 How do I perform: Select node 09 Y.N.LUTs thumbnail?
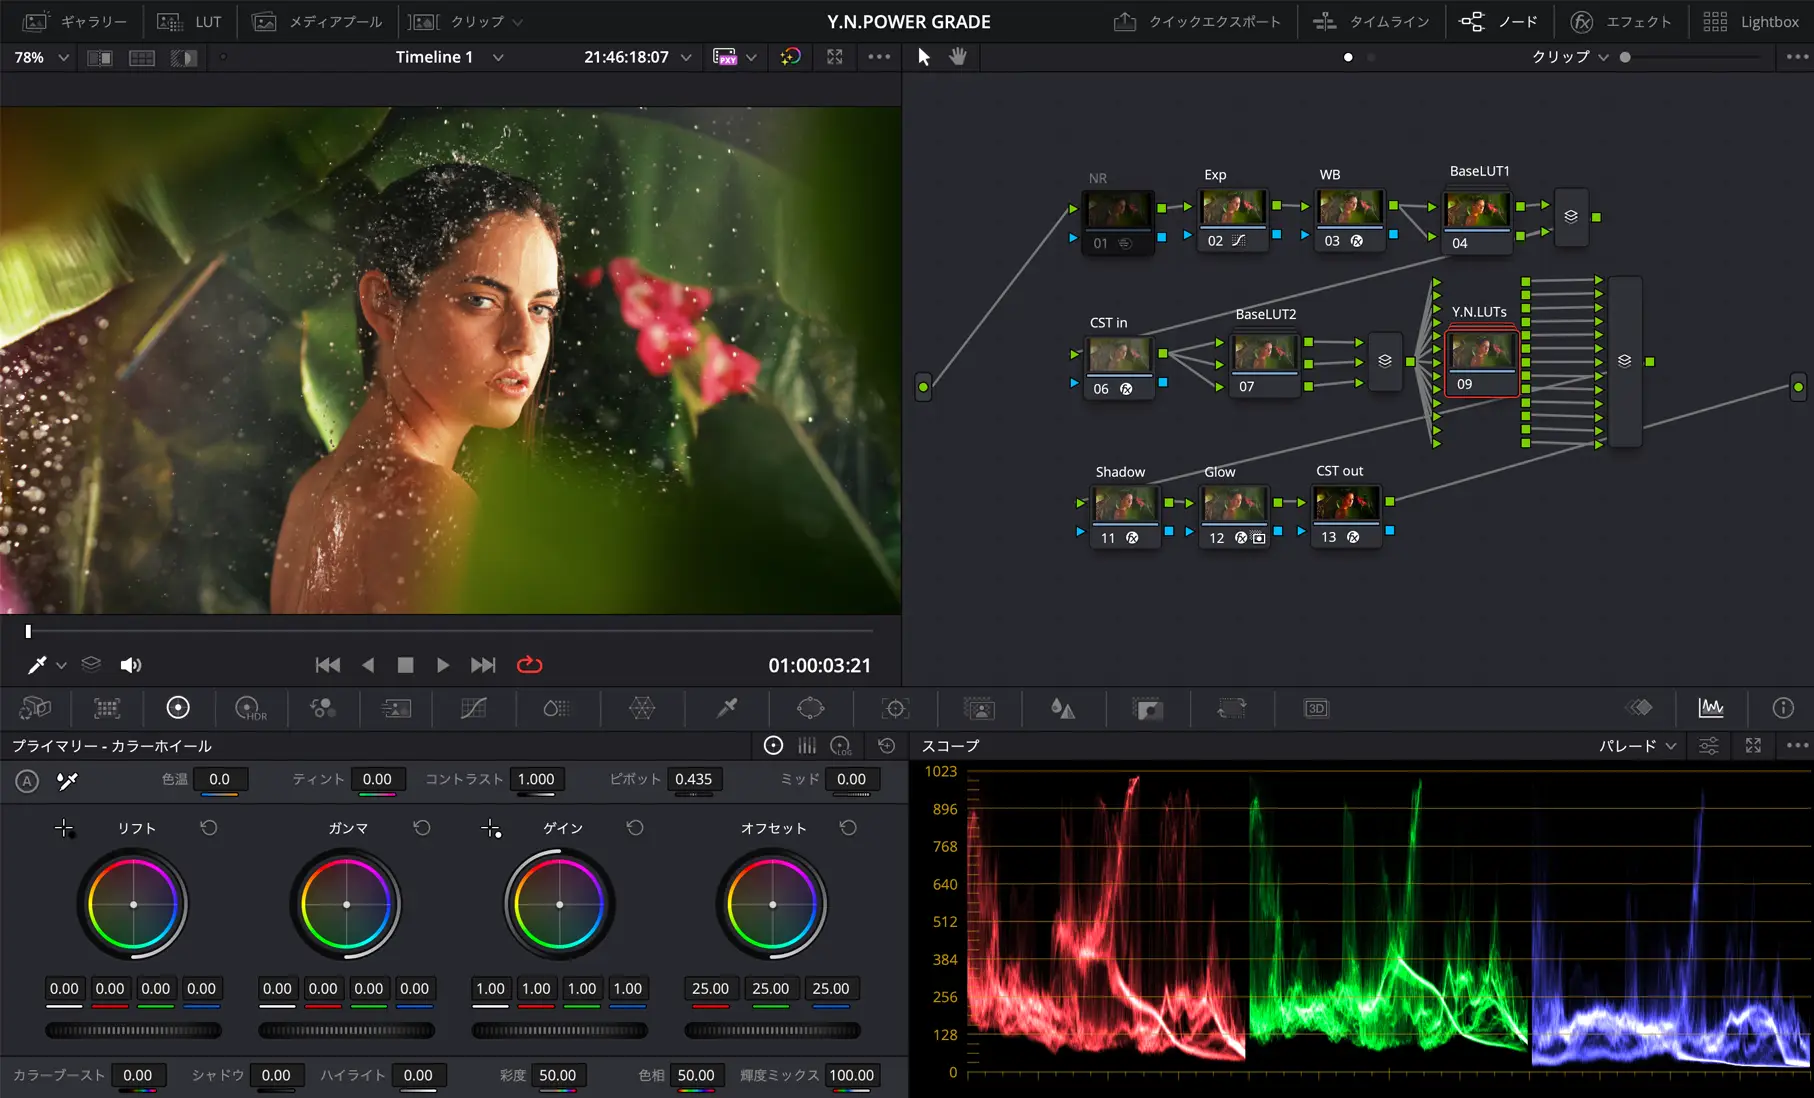click(1481, 352)
